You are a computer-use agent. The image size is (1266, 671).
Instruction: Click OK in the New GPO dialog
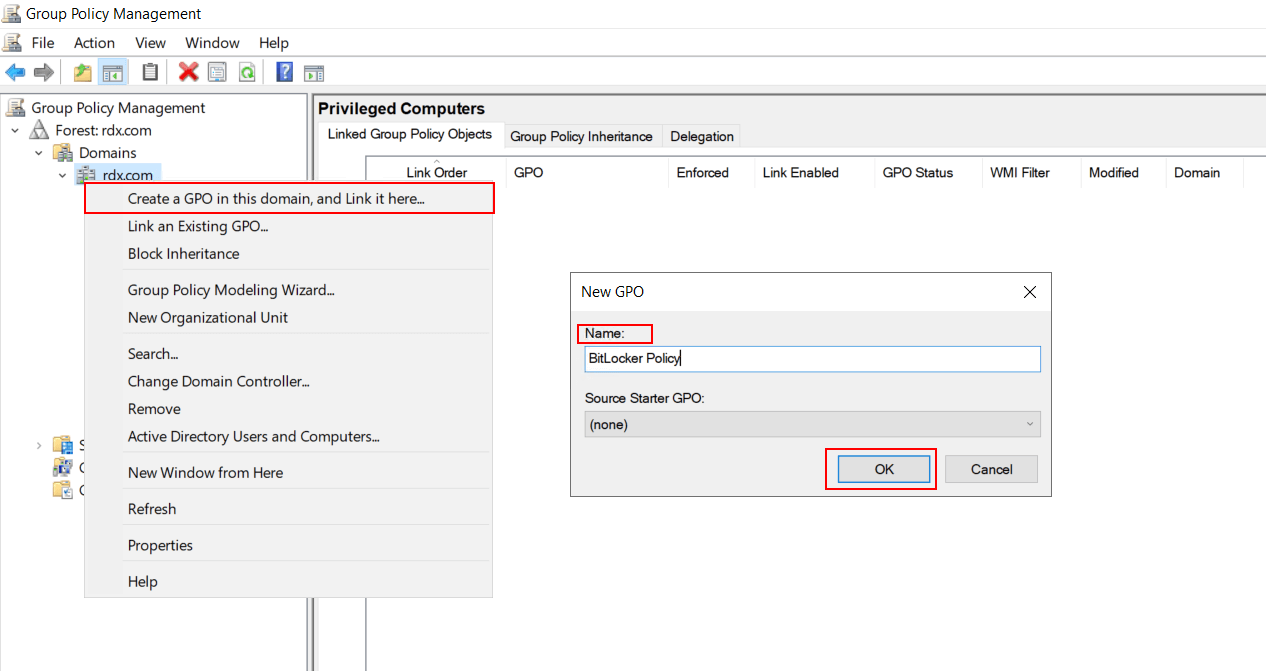coord(881,468)
